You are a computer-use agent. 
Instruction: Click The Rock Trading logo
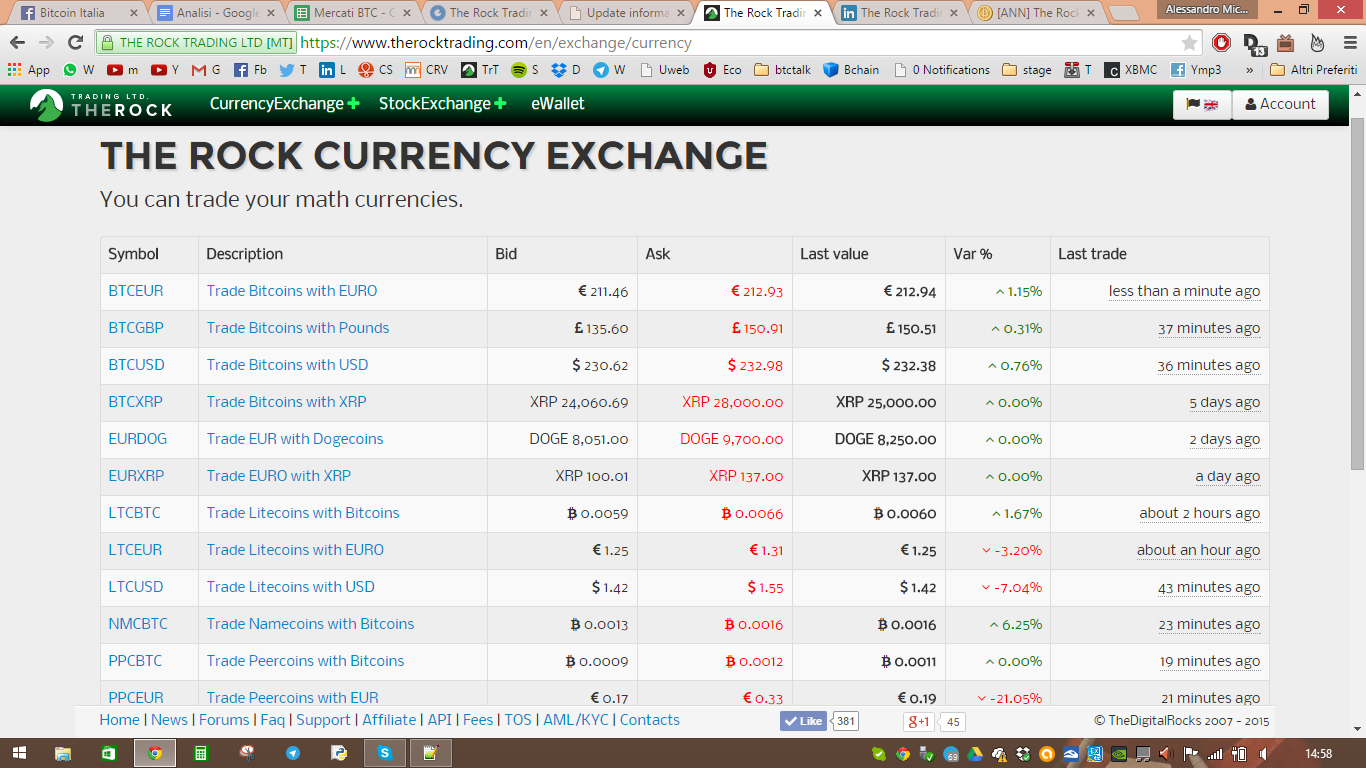pyautogui.click(x=101, y=104)
